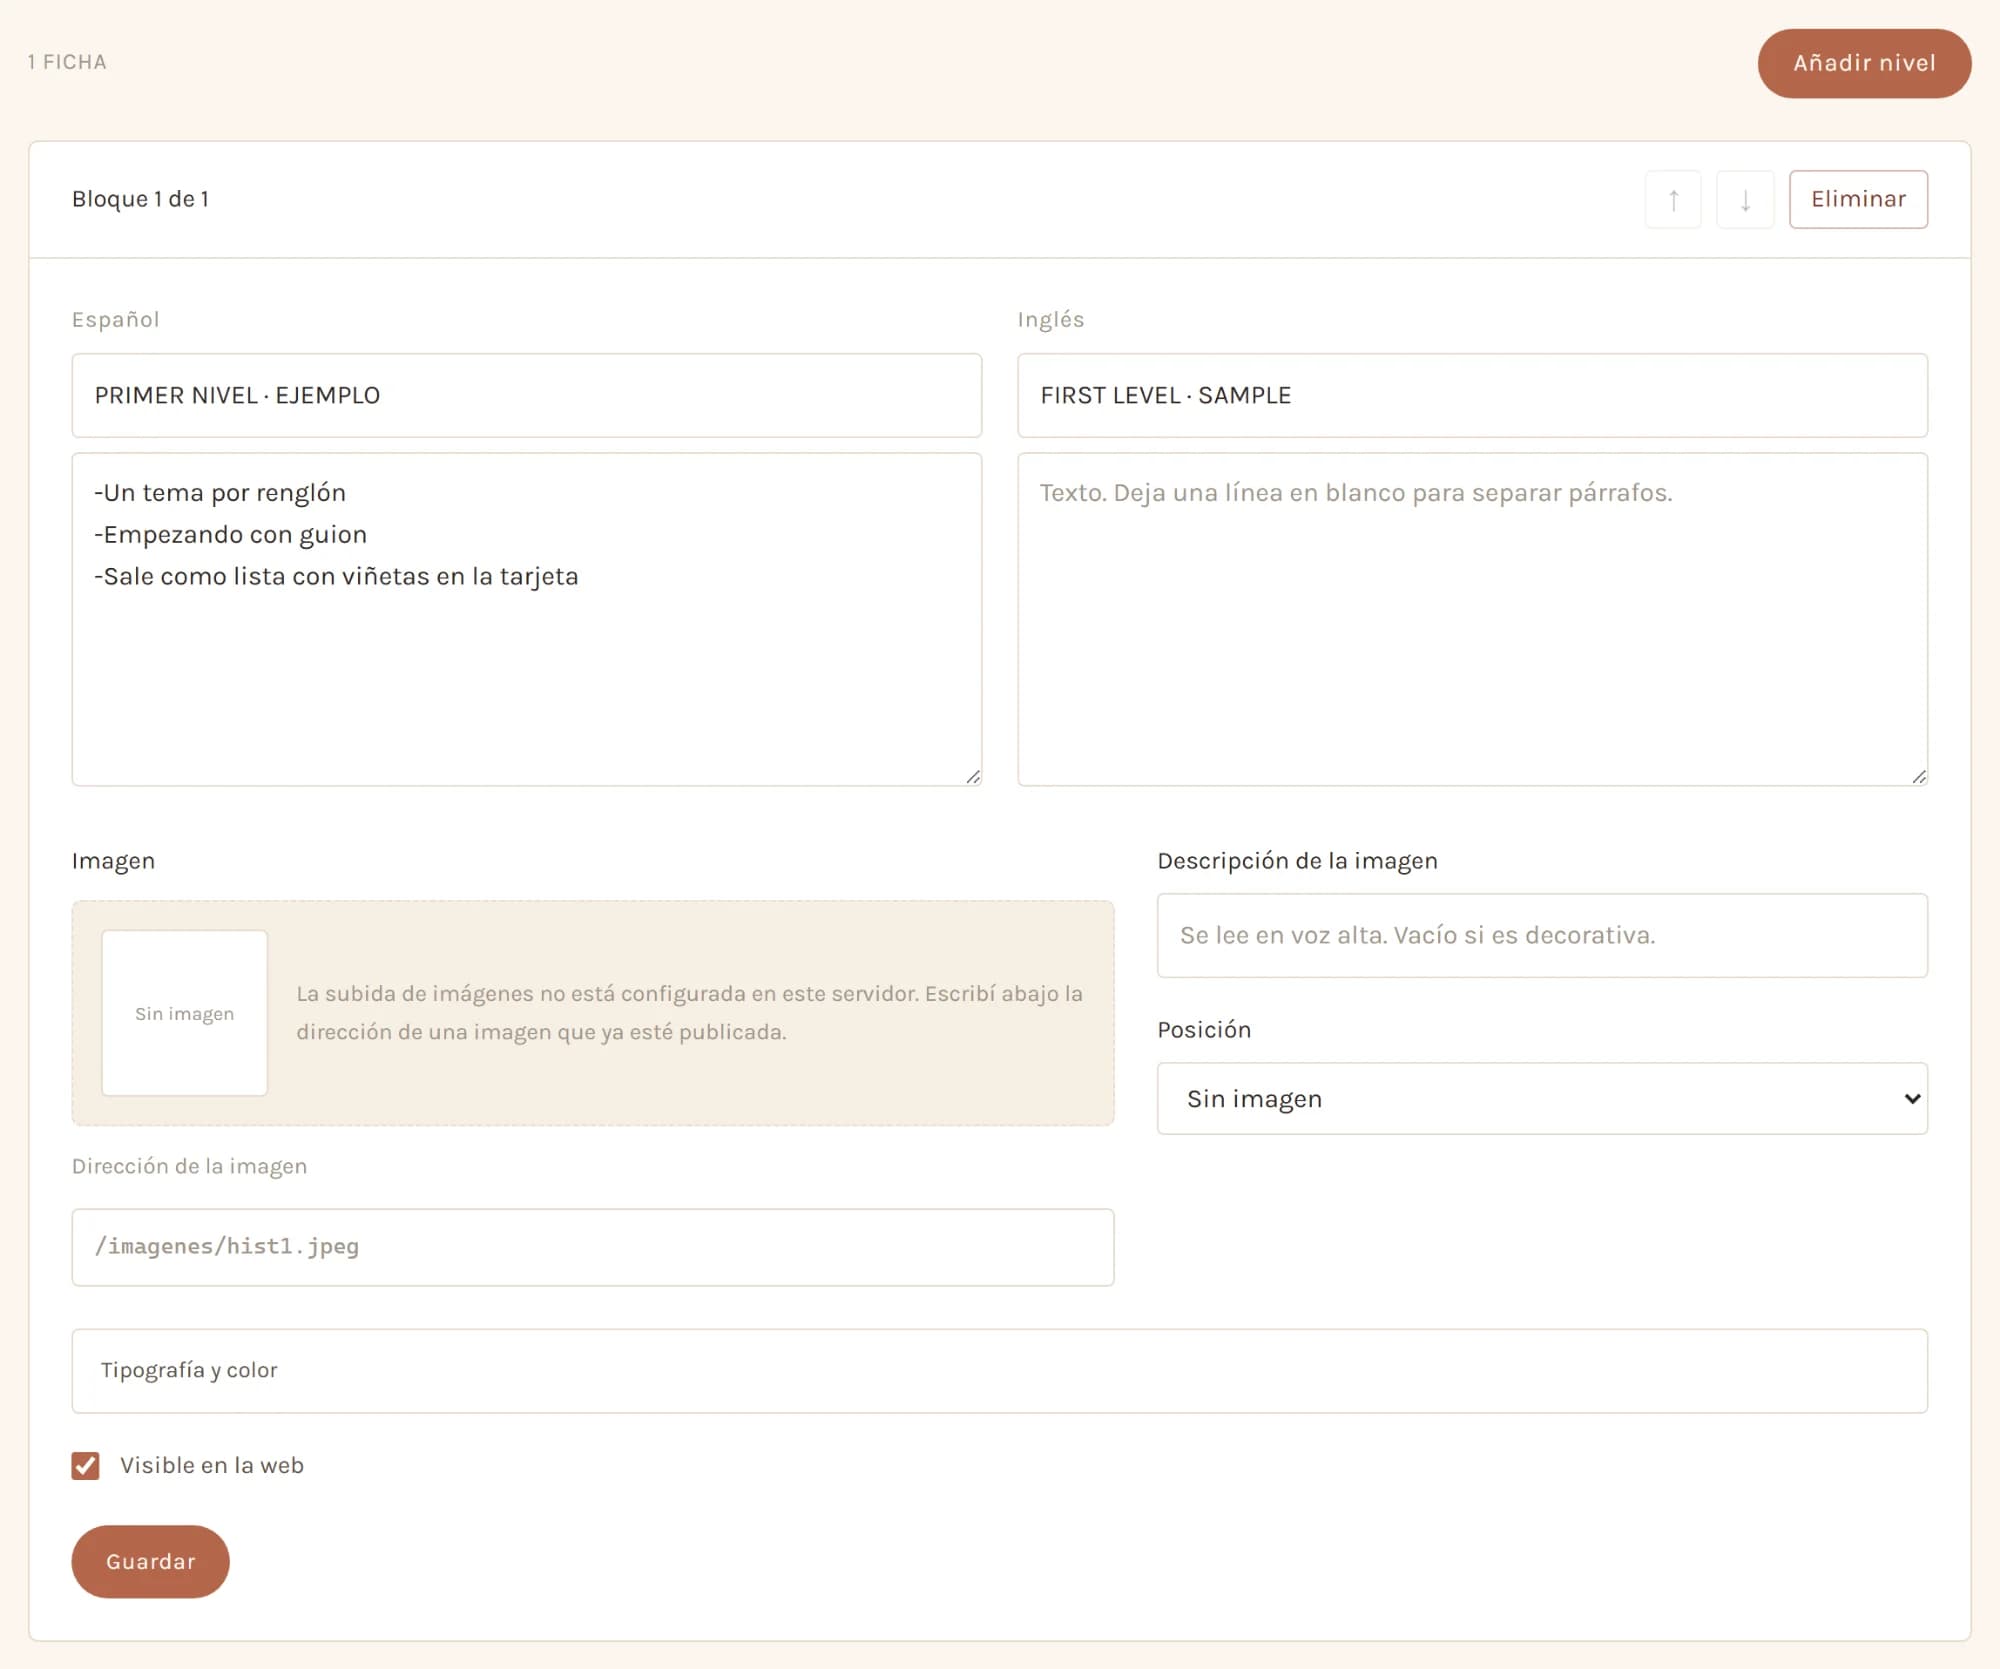
Task: Click the image upload not configured notice
Action: (690, 1012)
